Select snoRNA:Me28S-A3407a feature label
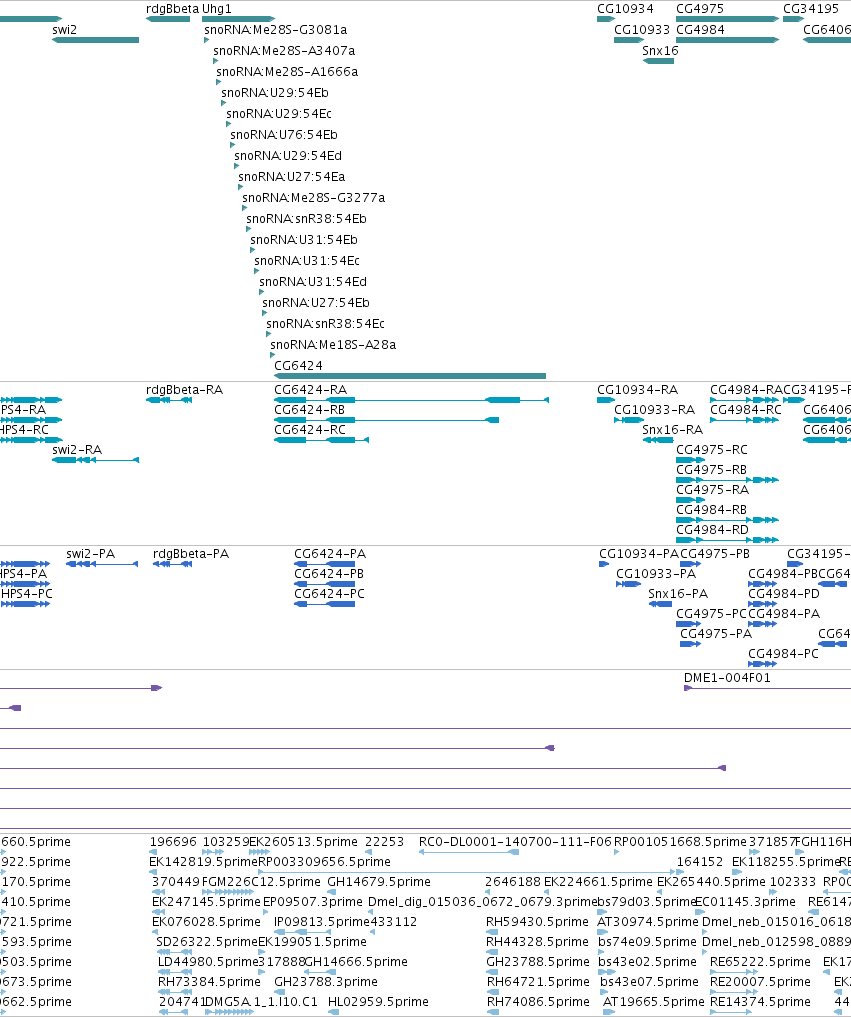 coord(284,51)
